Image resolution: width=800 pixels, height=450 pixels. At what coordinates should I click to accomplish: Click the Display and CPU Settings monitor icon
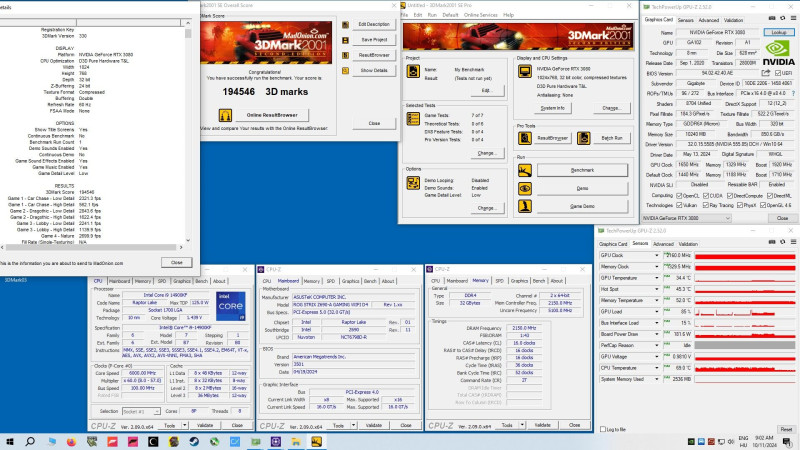tap(524, 71)
